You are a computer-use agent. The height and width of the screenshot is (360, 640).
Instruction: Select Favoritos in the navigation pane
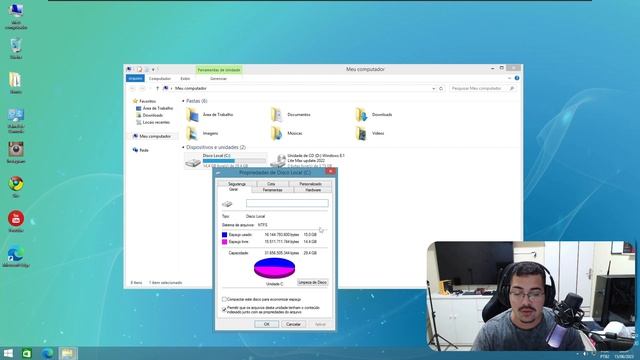tap(144, 101)
